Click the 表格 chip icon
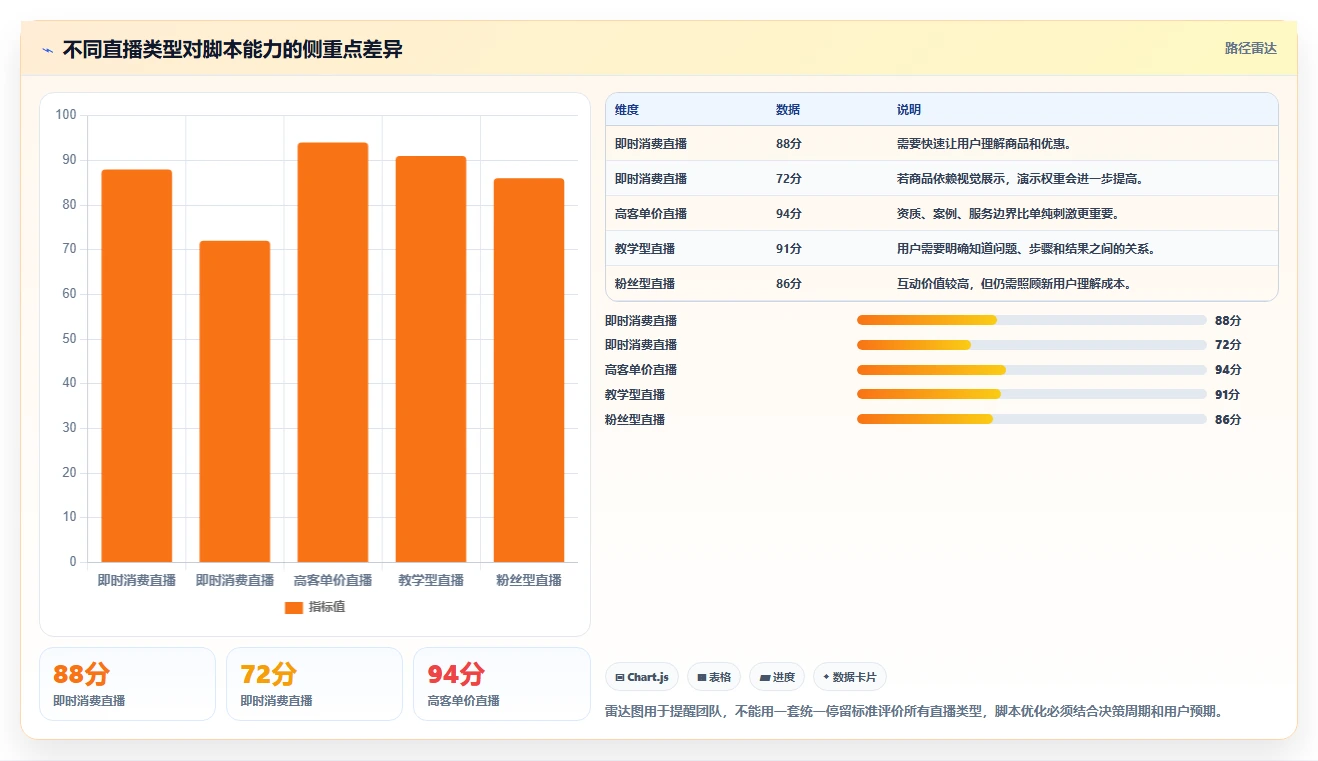Image resolution: width=1318 pixels, height=761 pixels. coord(702,678)
